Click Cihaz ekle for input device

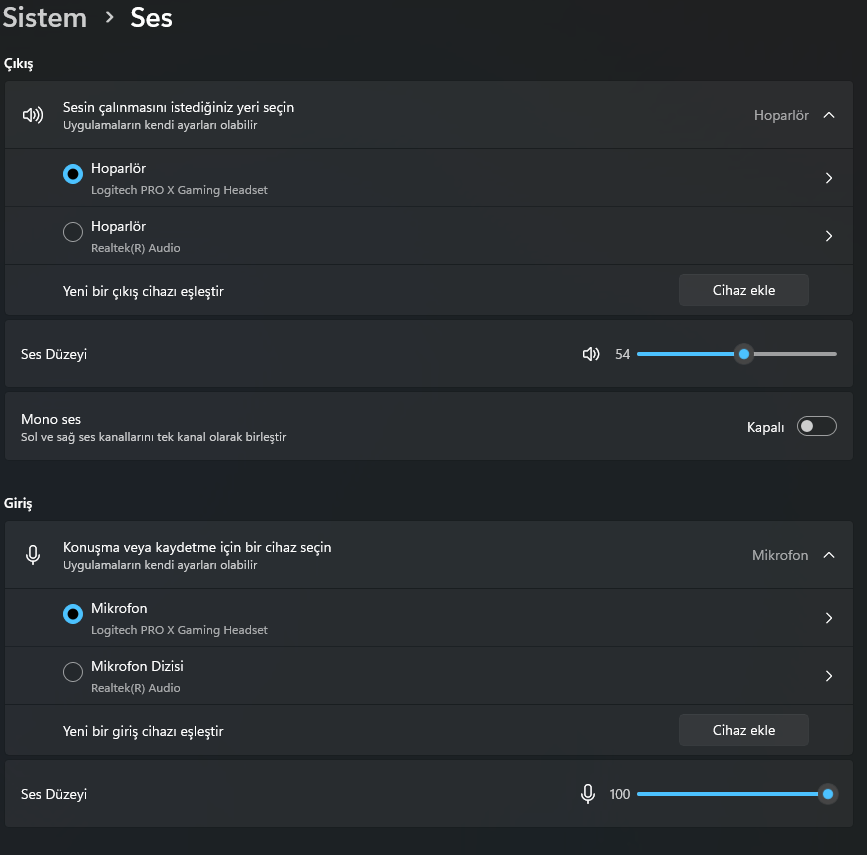744,730
